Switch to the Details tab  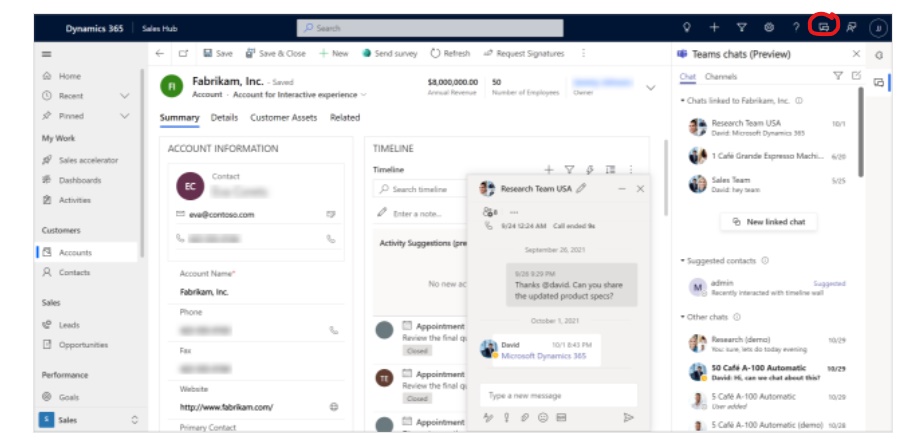225,117
